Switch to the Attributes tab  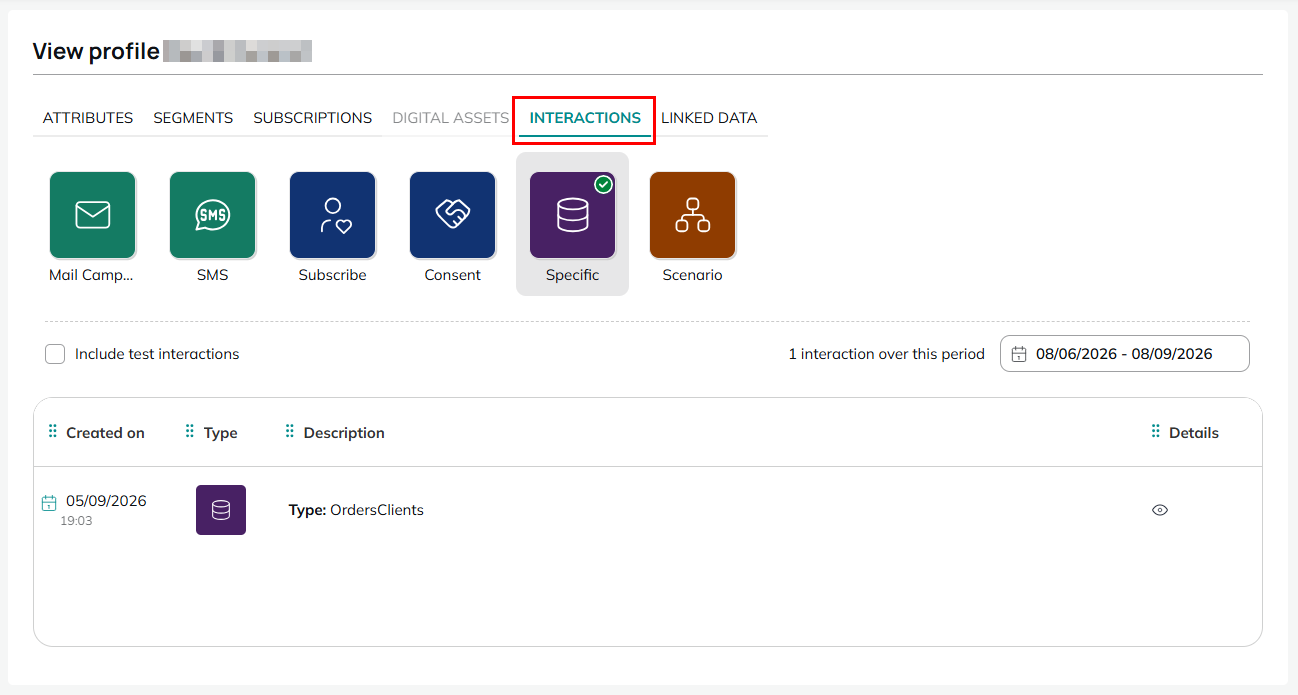[x=88, y=118]
